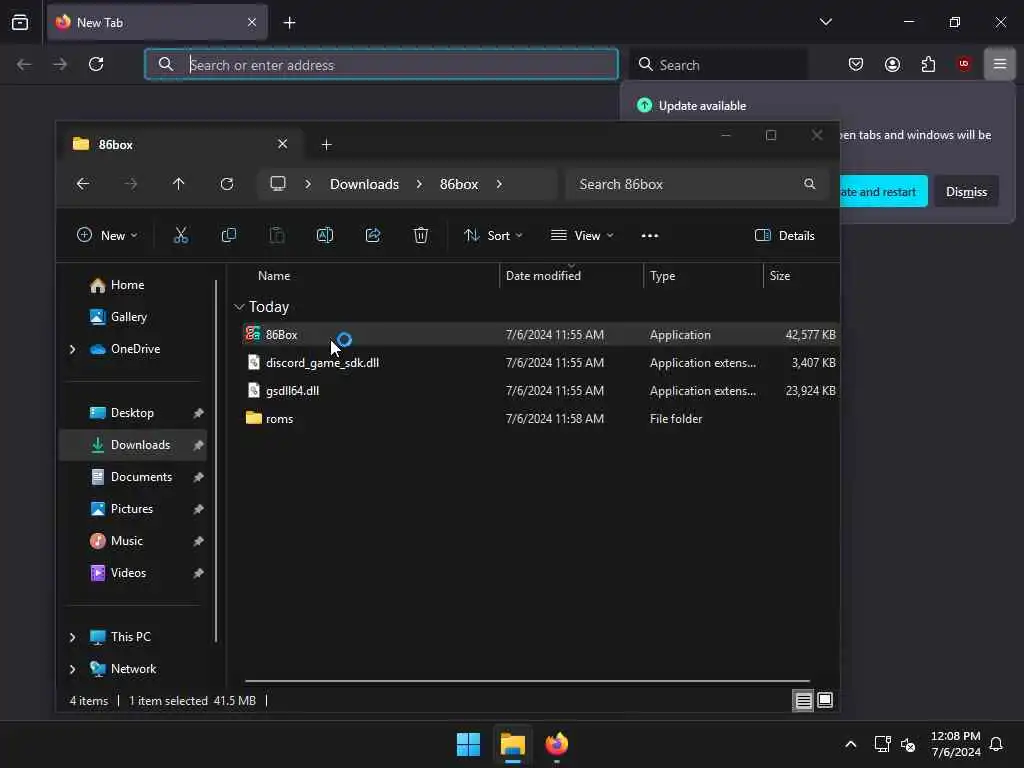Viewport: 1024px width, 768px height.
Task: Open Firefox account icon
Action: pos(892,64)
